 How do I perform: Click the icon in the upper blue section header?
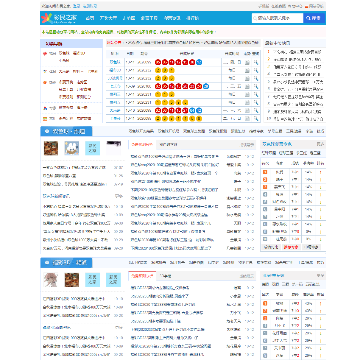(47, 131)
